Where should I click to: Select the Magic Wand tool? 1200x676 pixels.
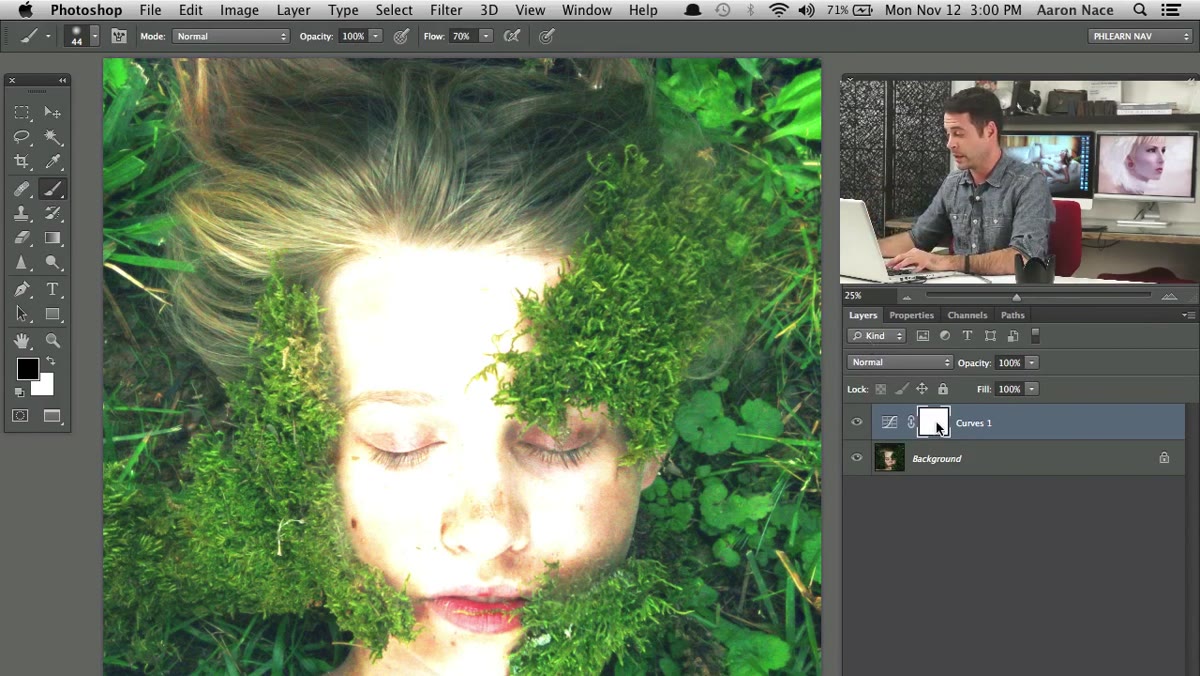click(53, 137)
